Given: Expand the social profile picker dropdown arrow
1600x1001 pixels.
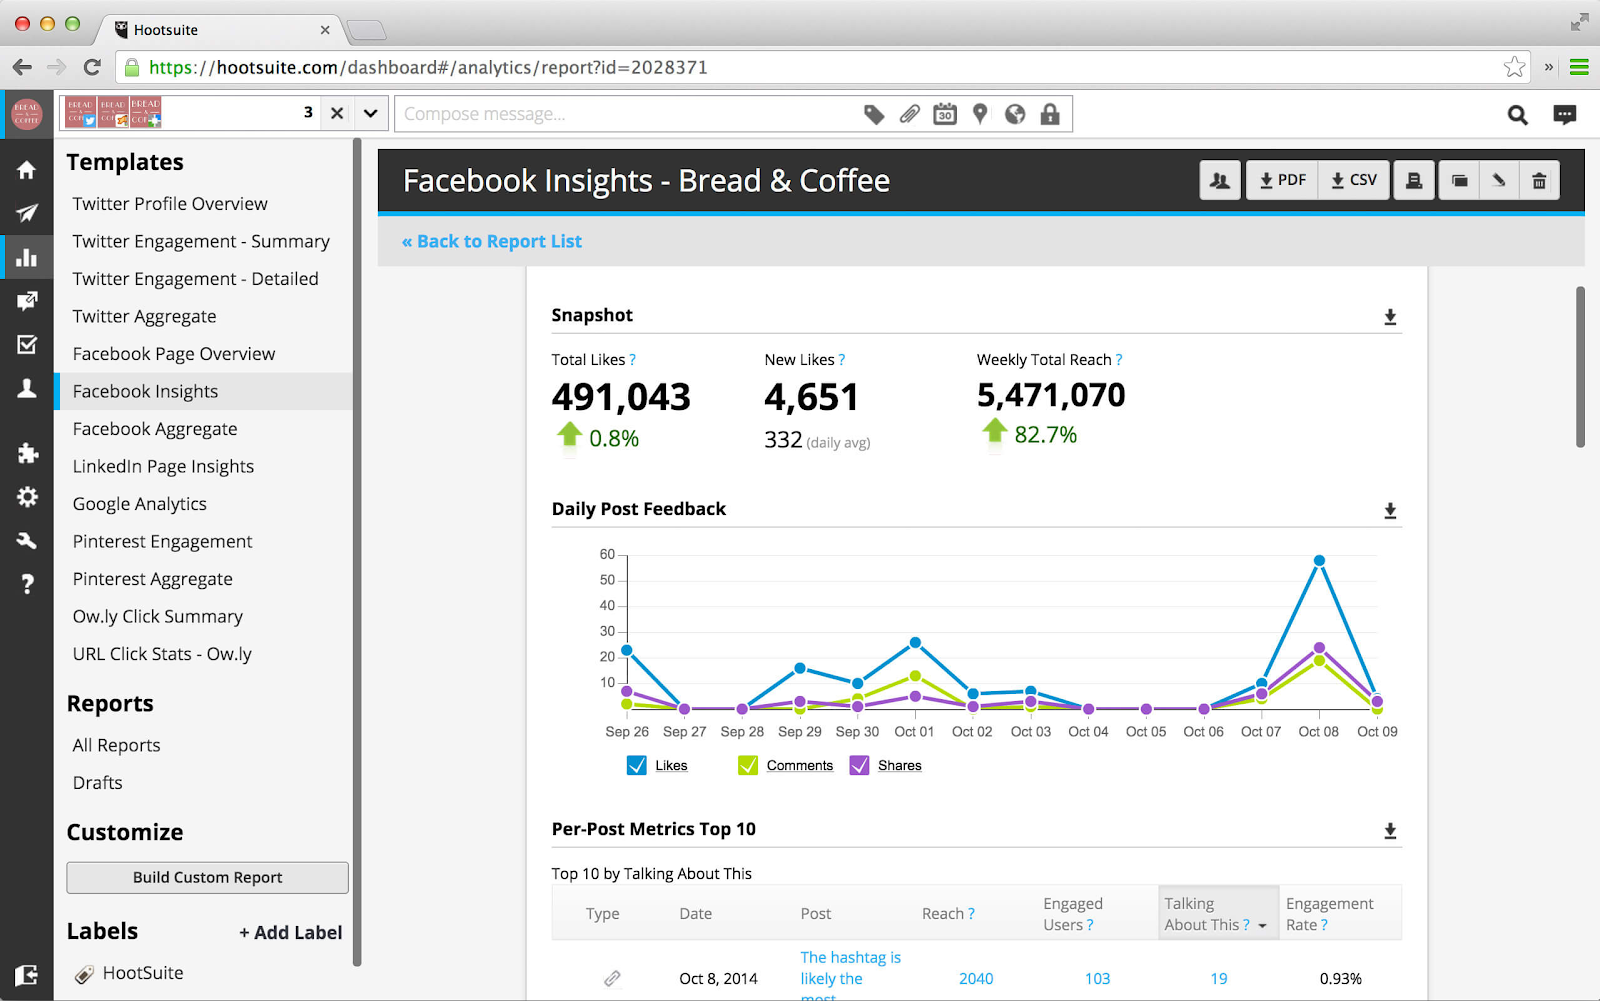Looking at the screenshot, I should (370, 113).
